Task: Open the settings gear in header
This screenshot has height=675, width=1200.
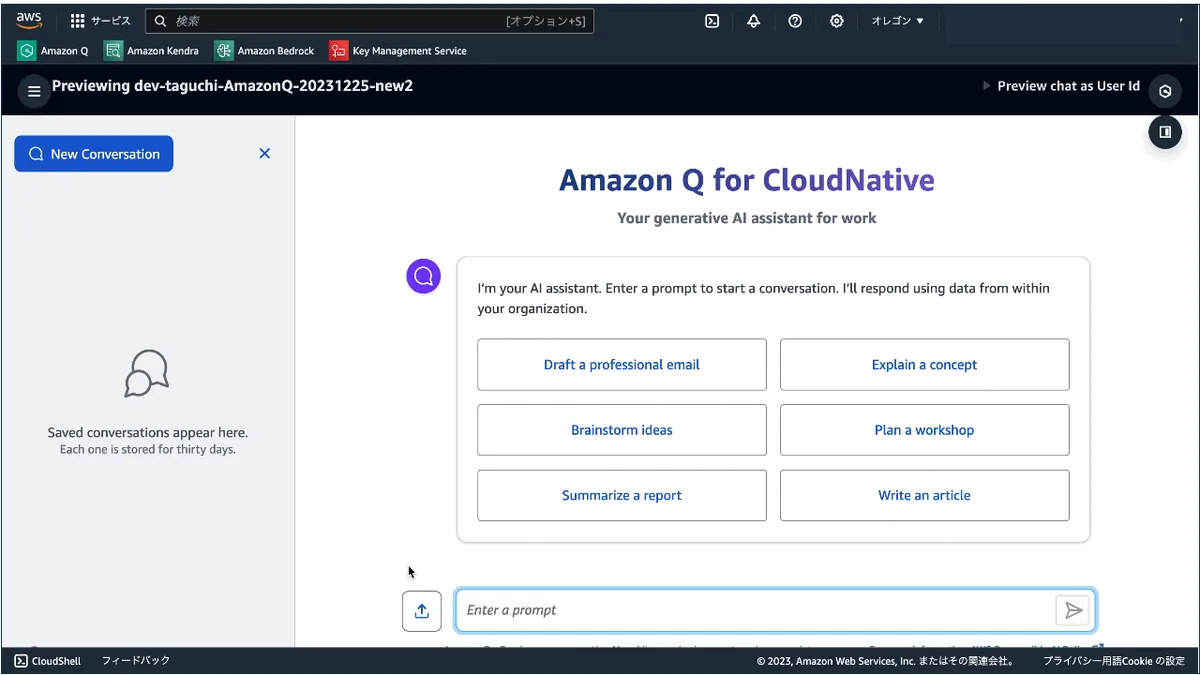Action: tap(837, 21)
